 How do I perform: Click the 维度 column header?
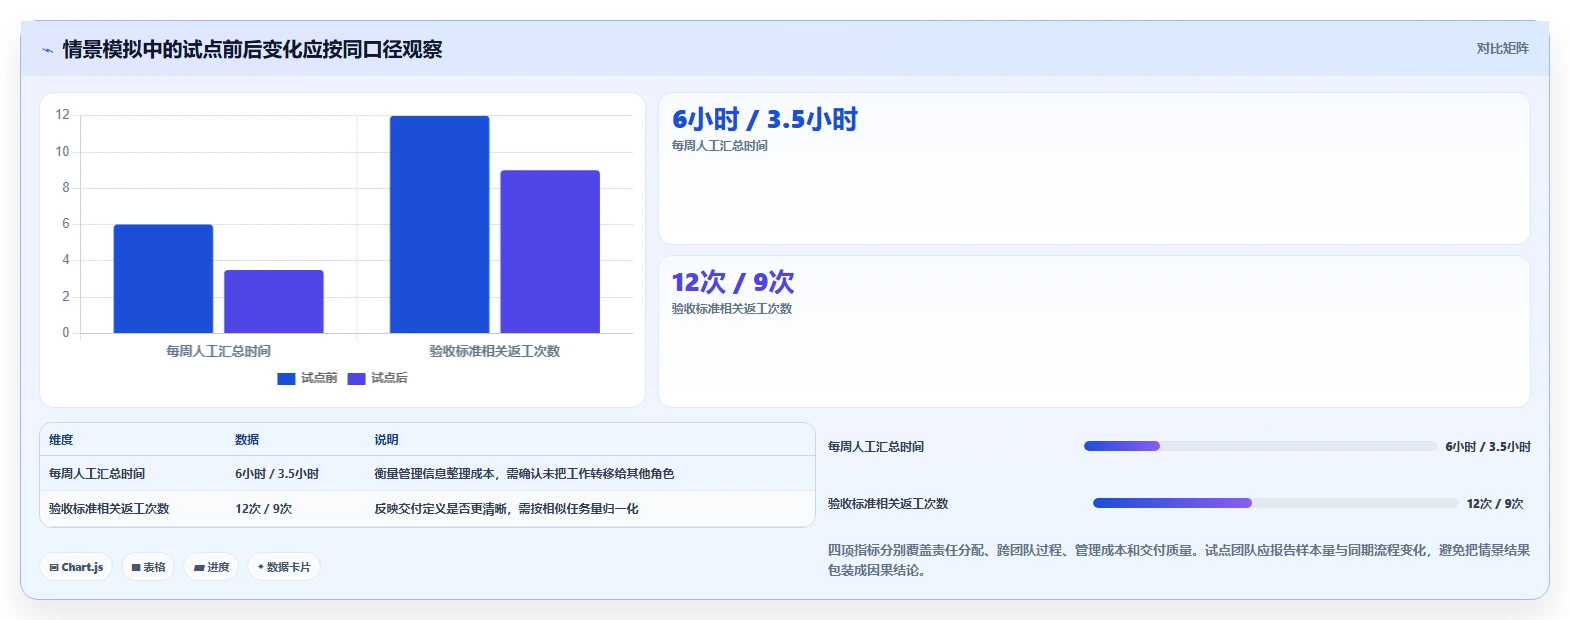(61, 440)
